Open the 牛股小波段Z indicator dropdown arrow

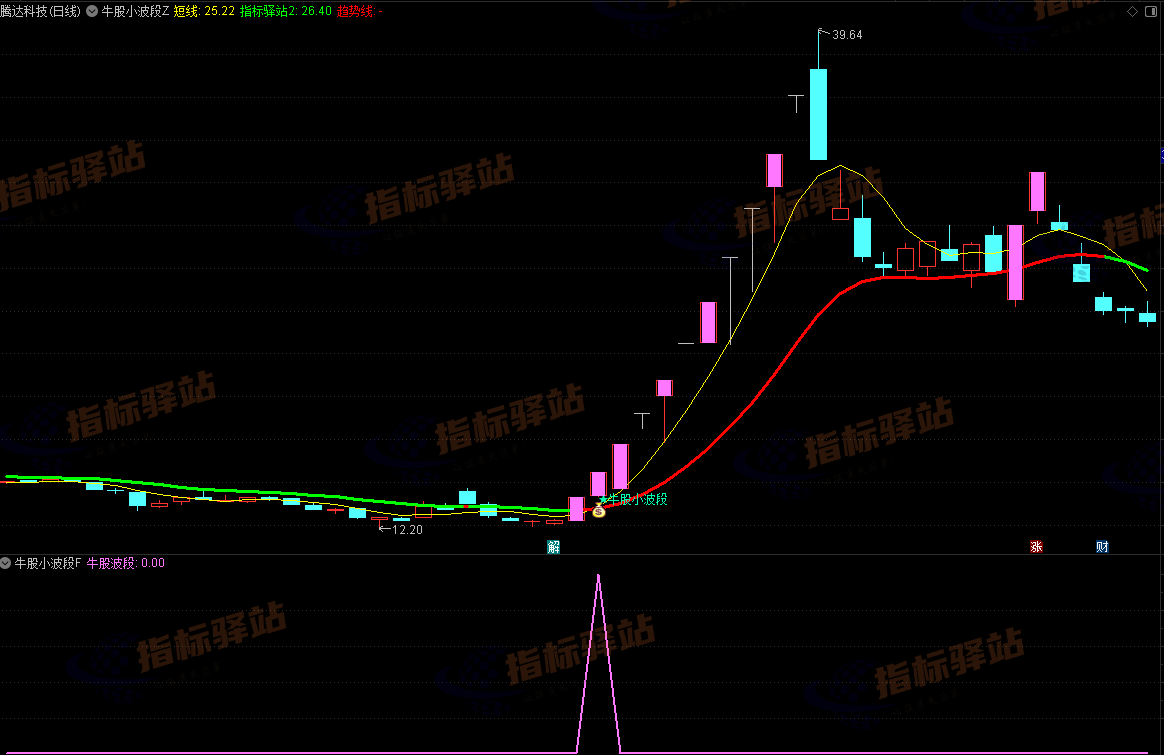point(92,11)
